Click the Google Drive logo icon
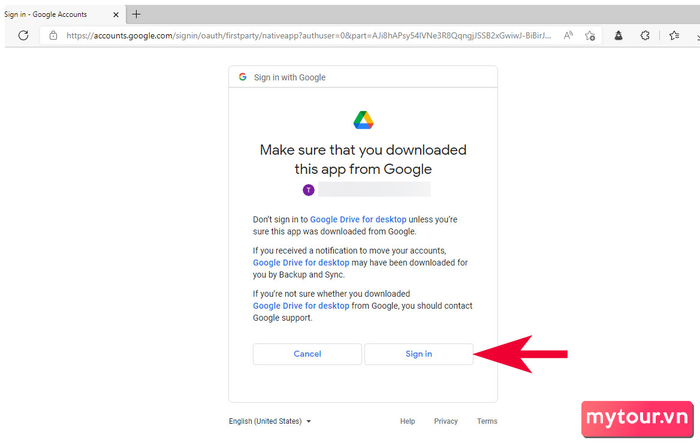 pos(363,120)
